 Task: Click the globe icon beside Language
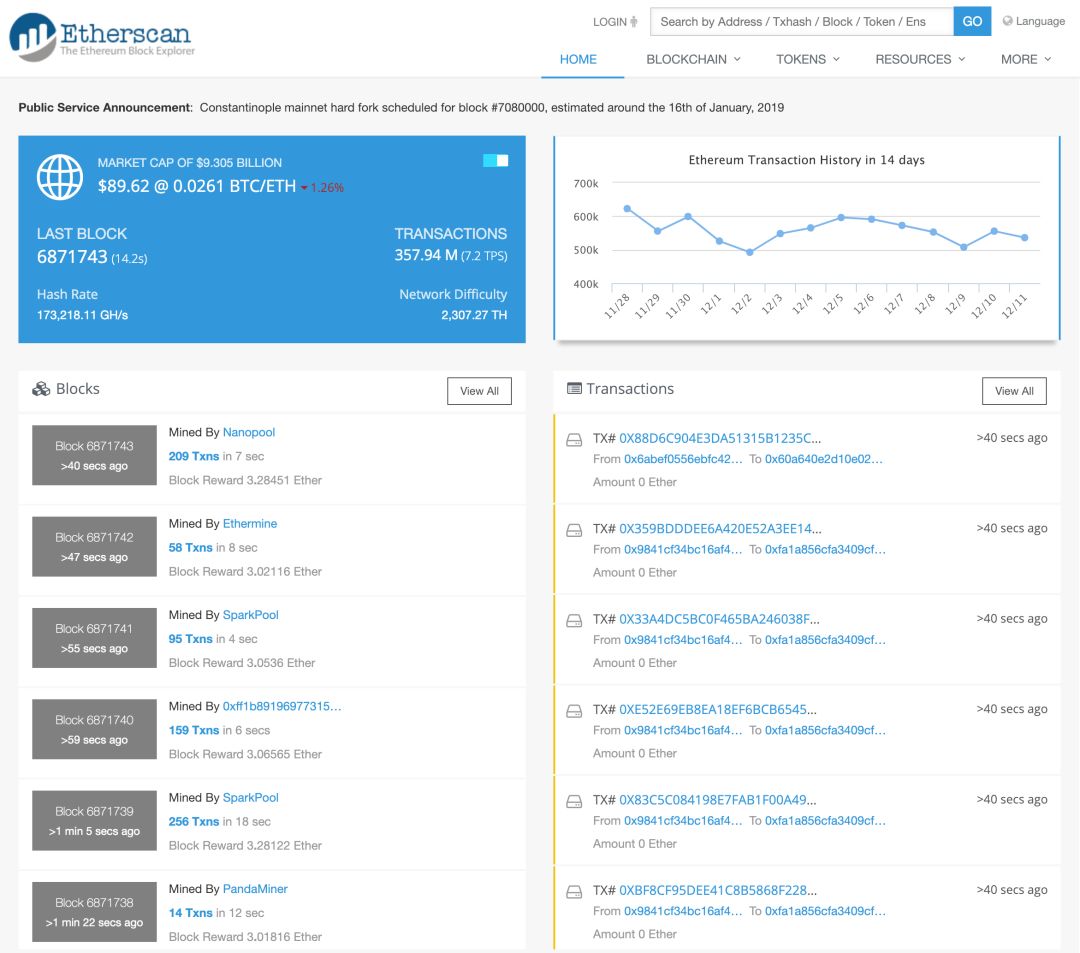(x=1008, y=21)
